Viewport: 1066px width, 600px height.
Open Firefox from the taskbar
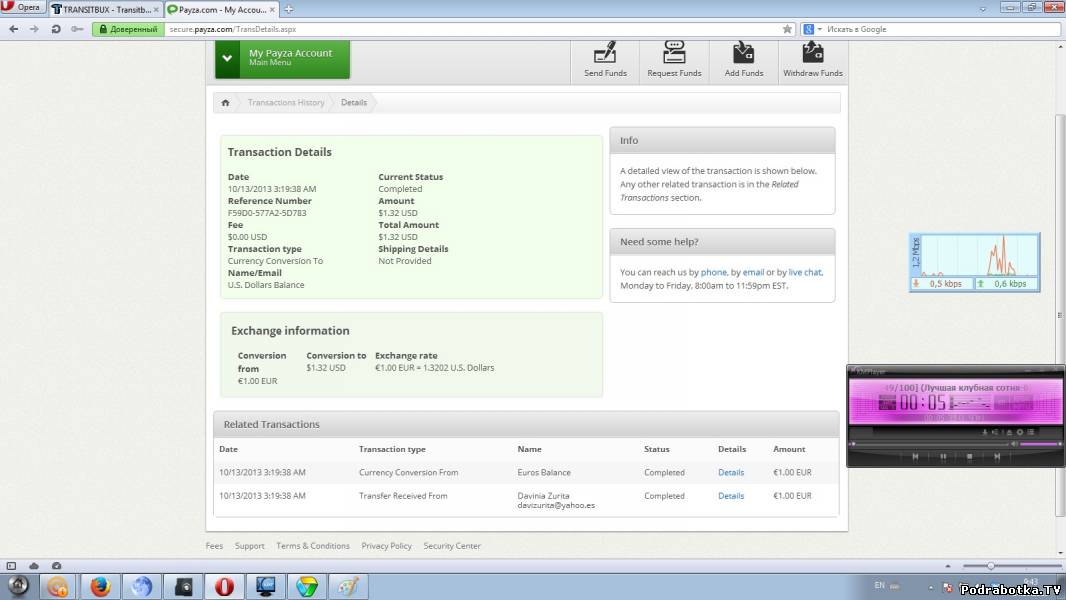pos(100,586)
